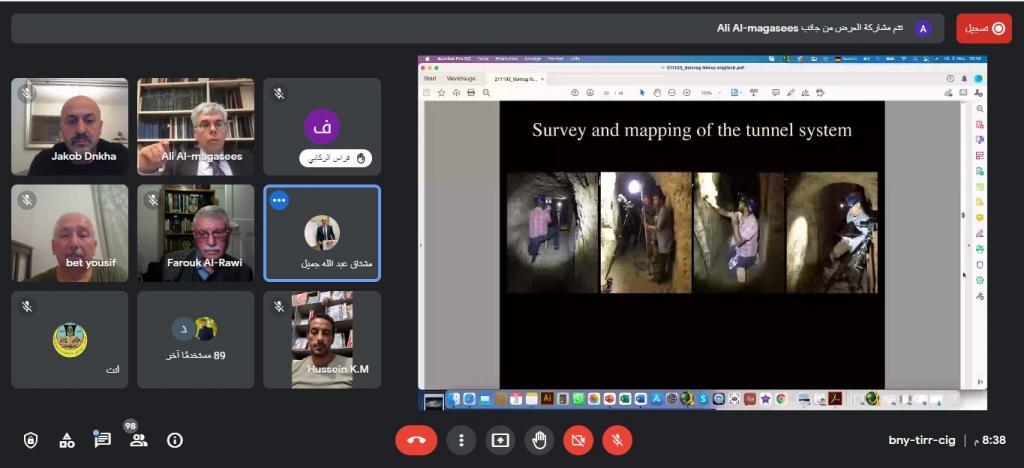Click the presenter avatar in top banner
This screenshot has width=1024, height=468.
tap(923, 28)
